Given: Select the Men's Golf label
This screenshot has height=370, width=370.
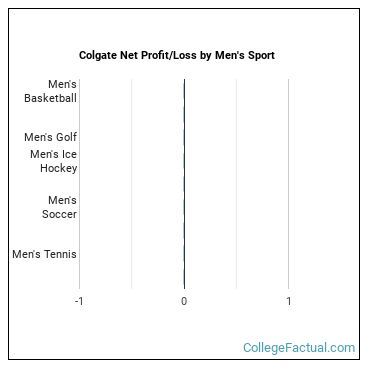Looking at the screenshot, I should (50, 137).
